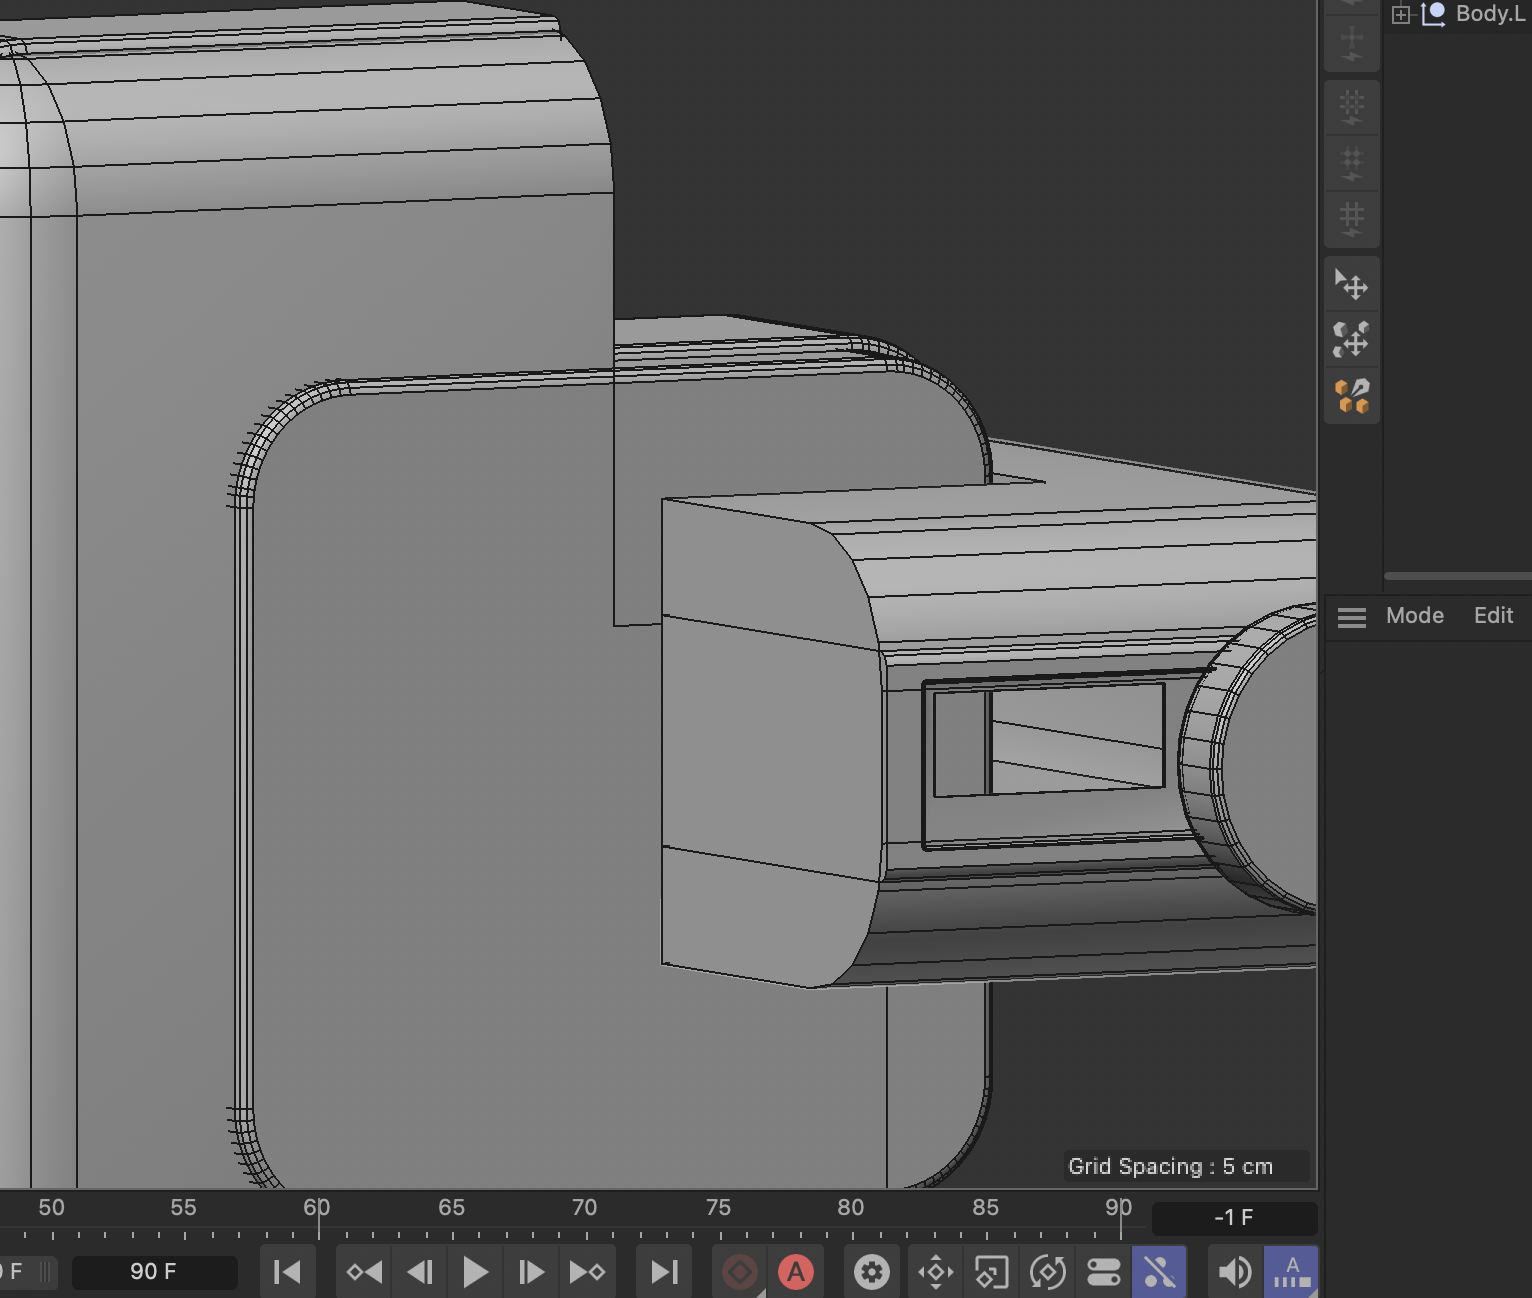Screen dimensions: 1532x1298
Task: Click the 90 F end frame field
Action: [x=154, y=1272]
